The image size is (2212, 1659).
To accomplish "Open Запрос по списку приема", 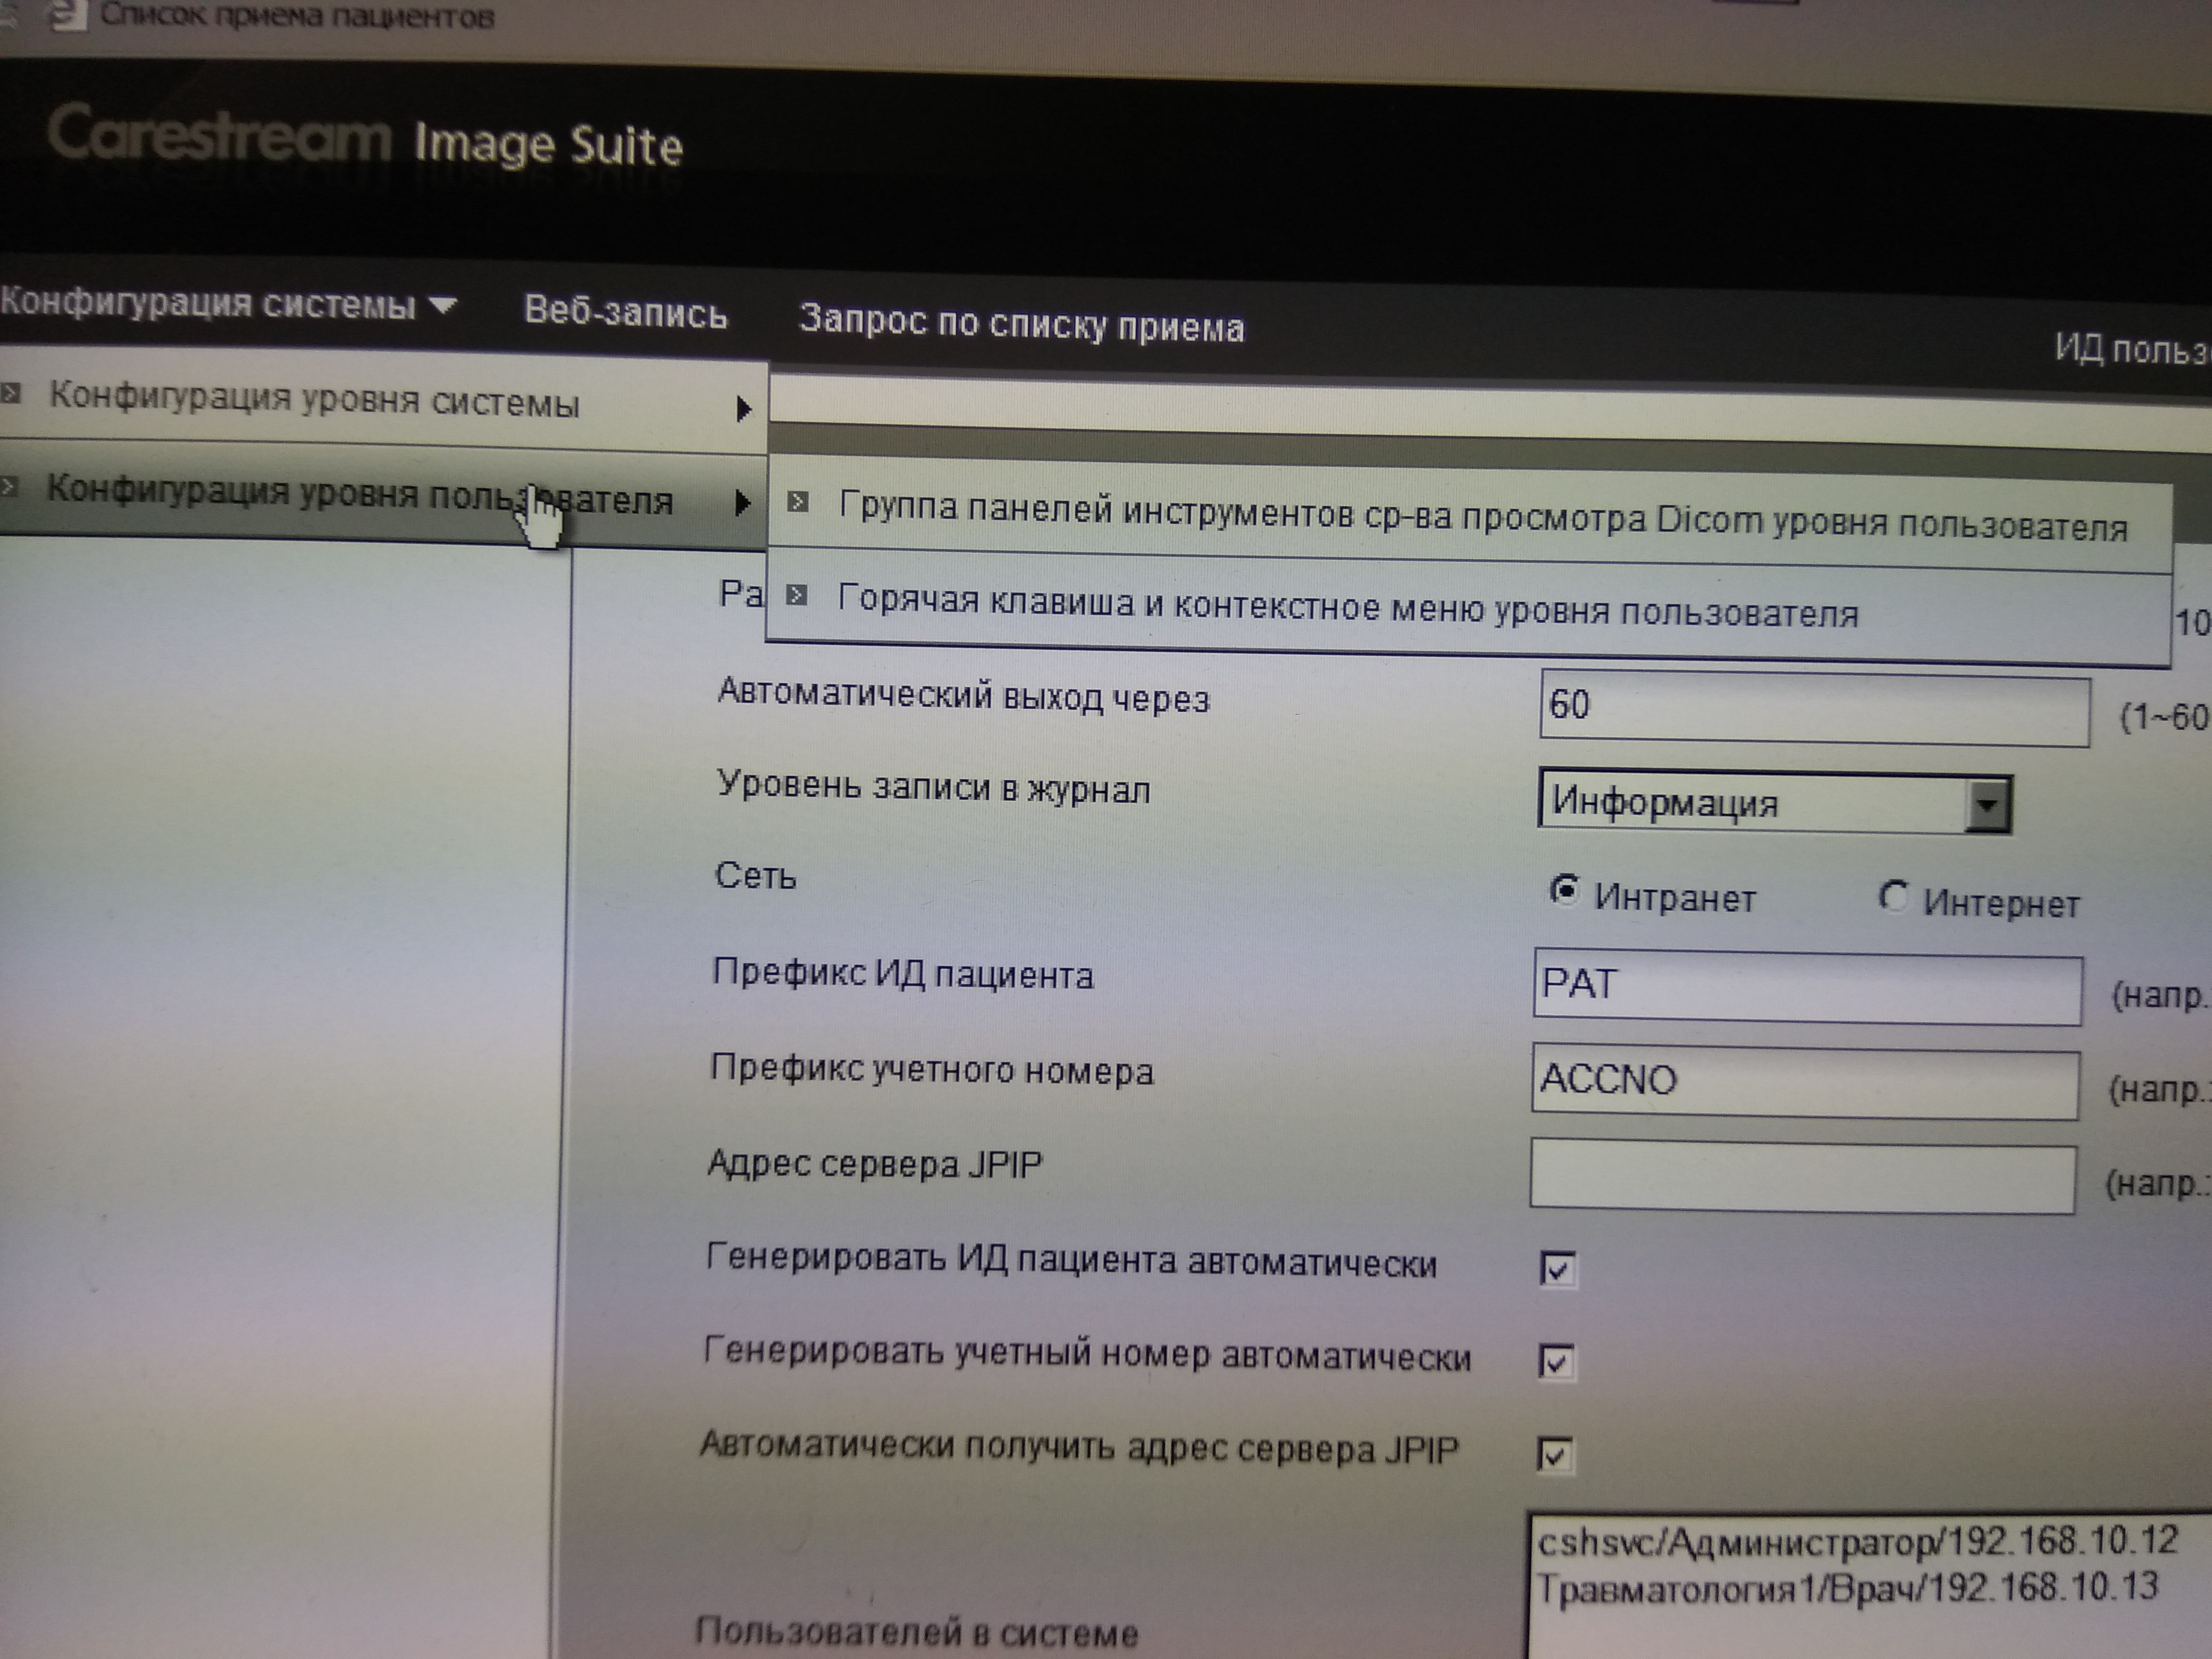I will (x=1021, y=324).
